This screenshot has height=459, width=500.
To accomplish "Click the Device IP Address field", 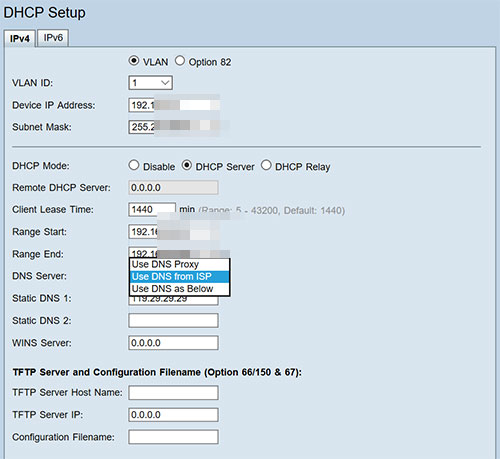I will click(174, 105).
